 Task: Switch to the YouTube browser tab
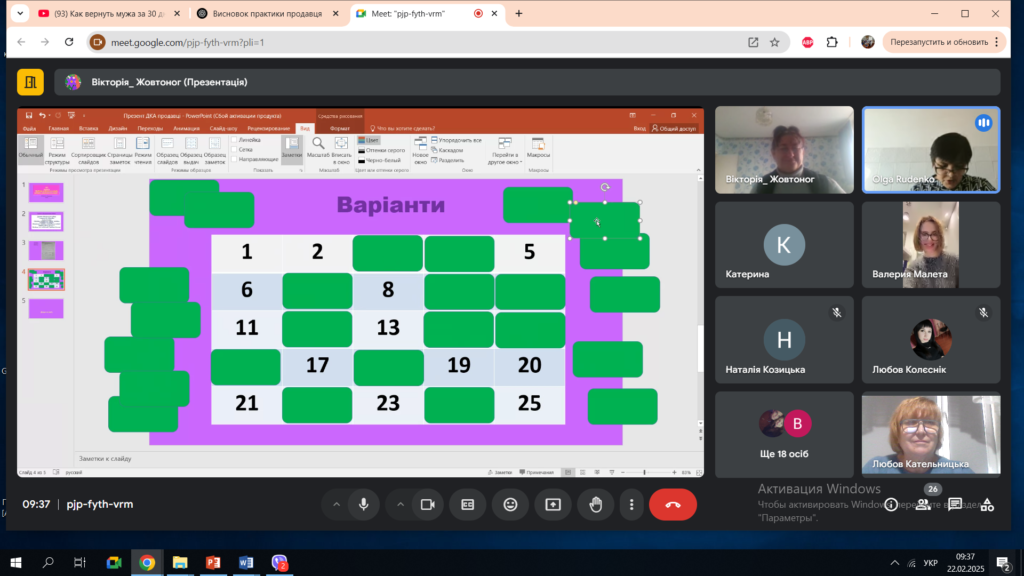pyautogui.click(x=100, y=14)
